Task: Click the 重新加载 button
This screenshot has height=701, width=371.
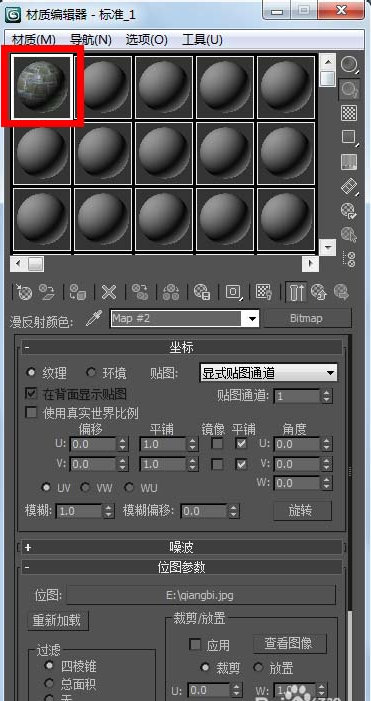Action: click(x=57, y=621)
